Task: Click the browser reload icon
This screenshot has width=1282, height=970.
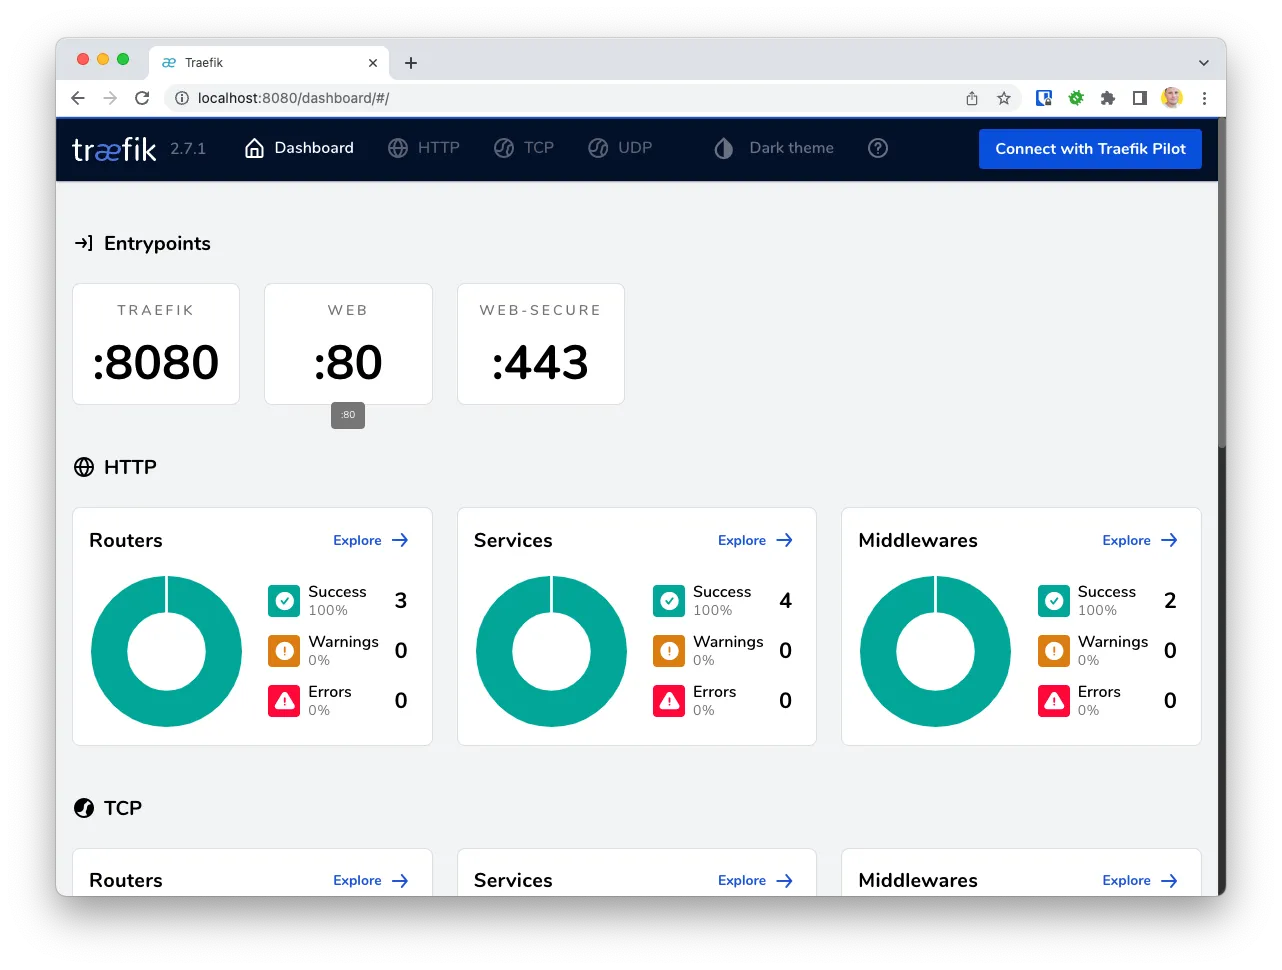Action: [x=142, y=98]
